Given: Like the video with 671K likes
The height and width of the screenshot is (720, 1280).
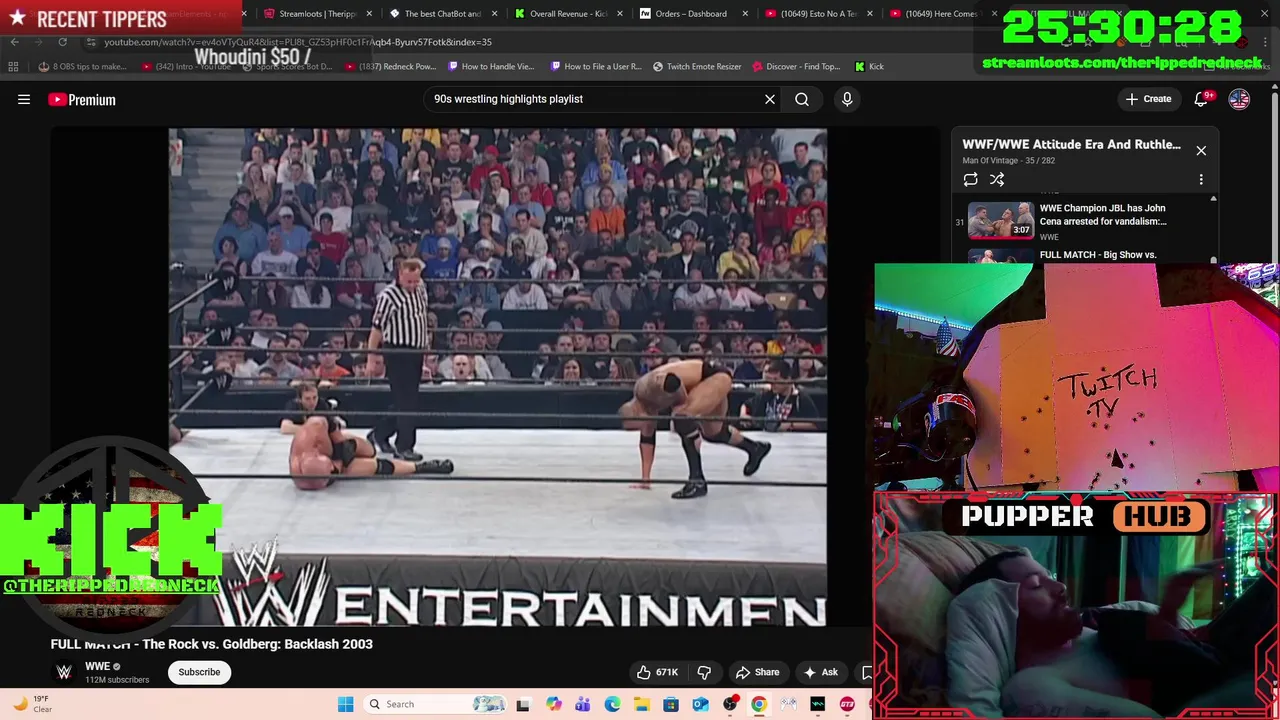Looking at the screenshot, I should [x=658, y=672].
